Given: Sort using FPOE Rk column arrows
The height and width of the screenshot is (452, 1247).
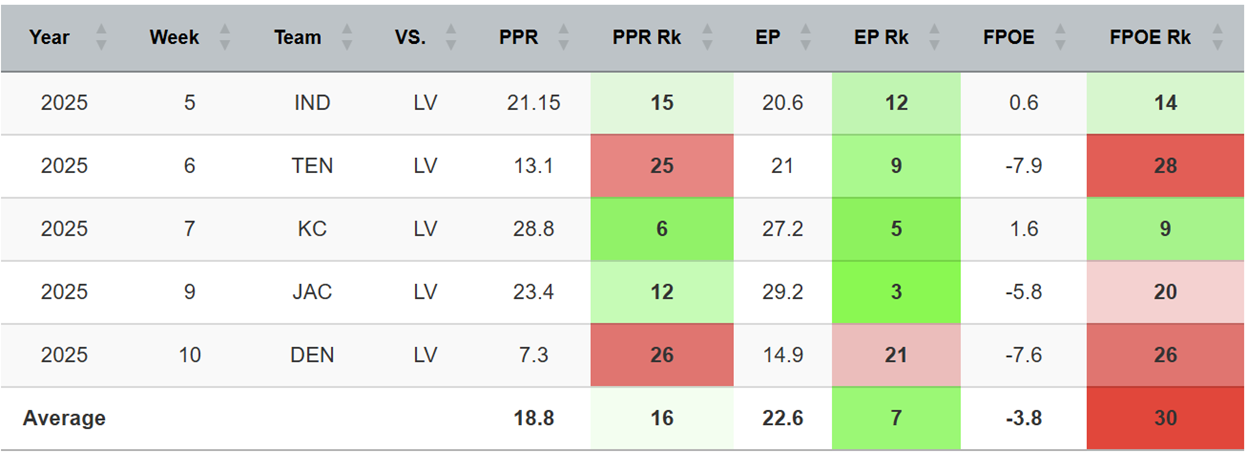Looking at the screenshot, I should pyautogui.click(x=1217, y=38).
